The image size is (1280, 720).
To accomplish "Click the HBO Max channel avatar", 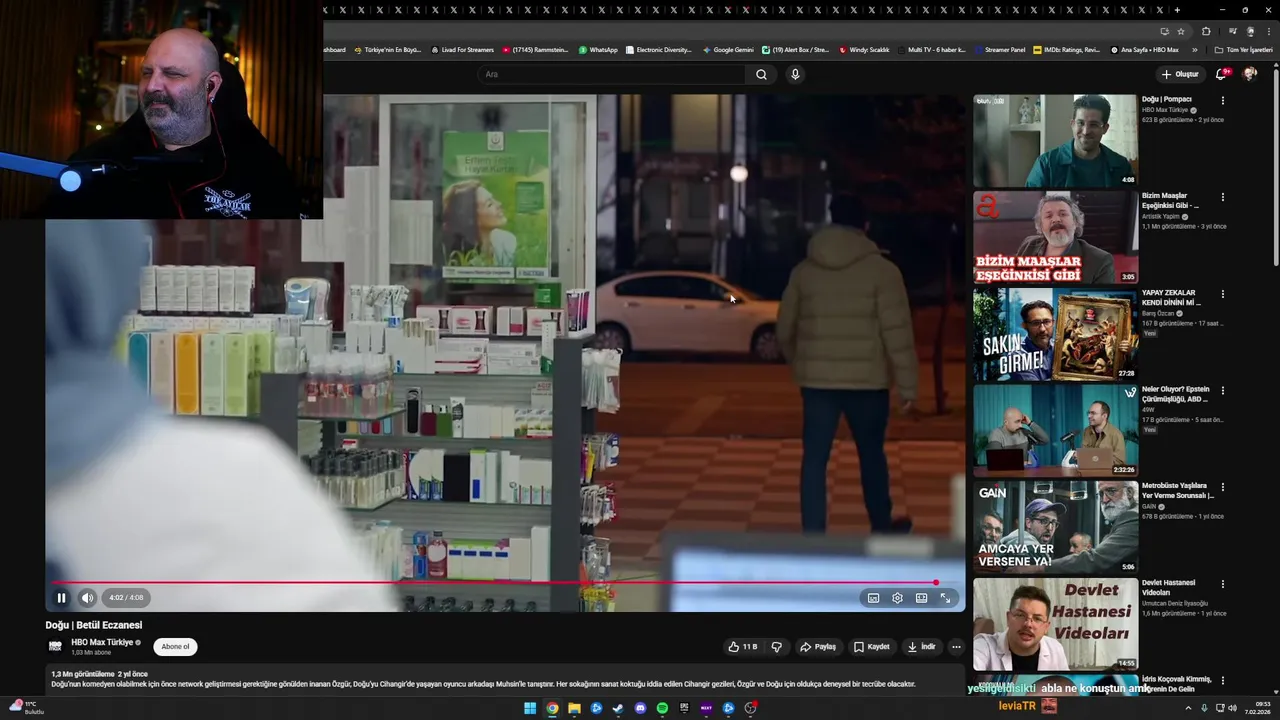I will pos(56,647).
